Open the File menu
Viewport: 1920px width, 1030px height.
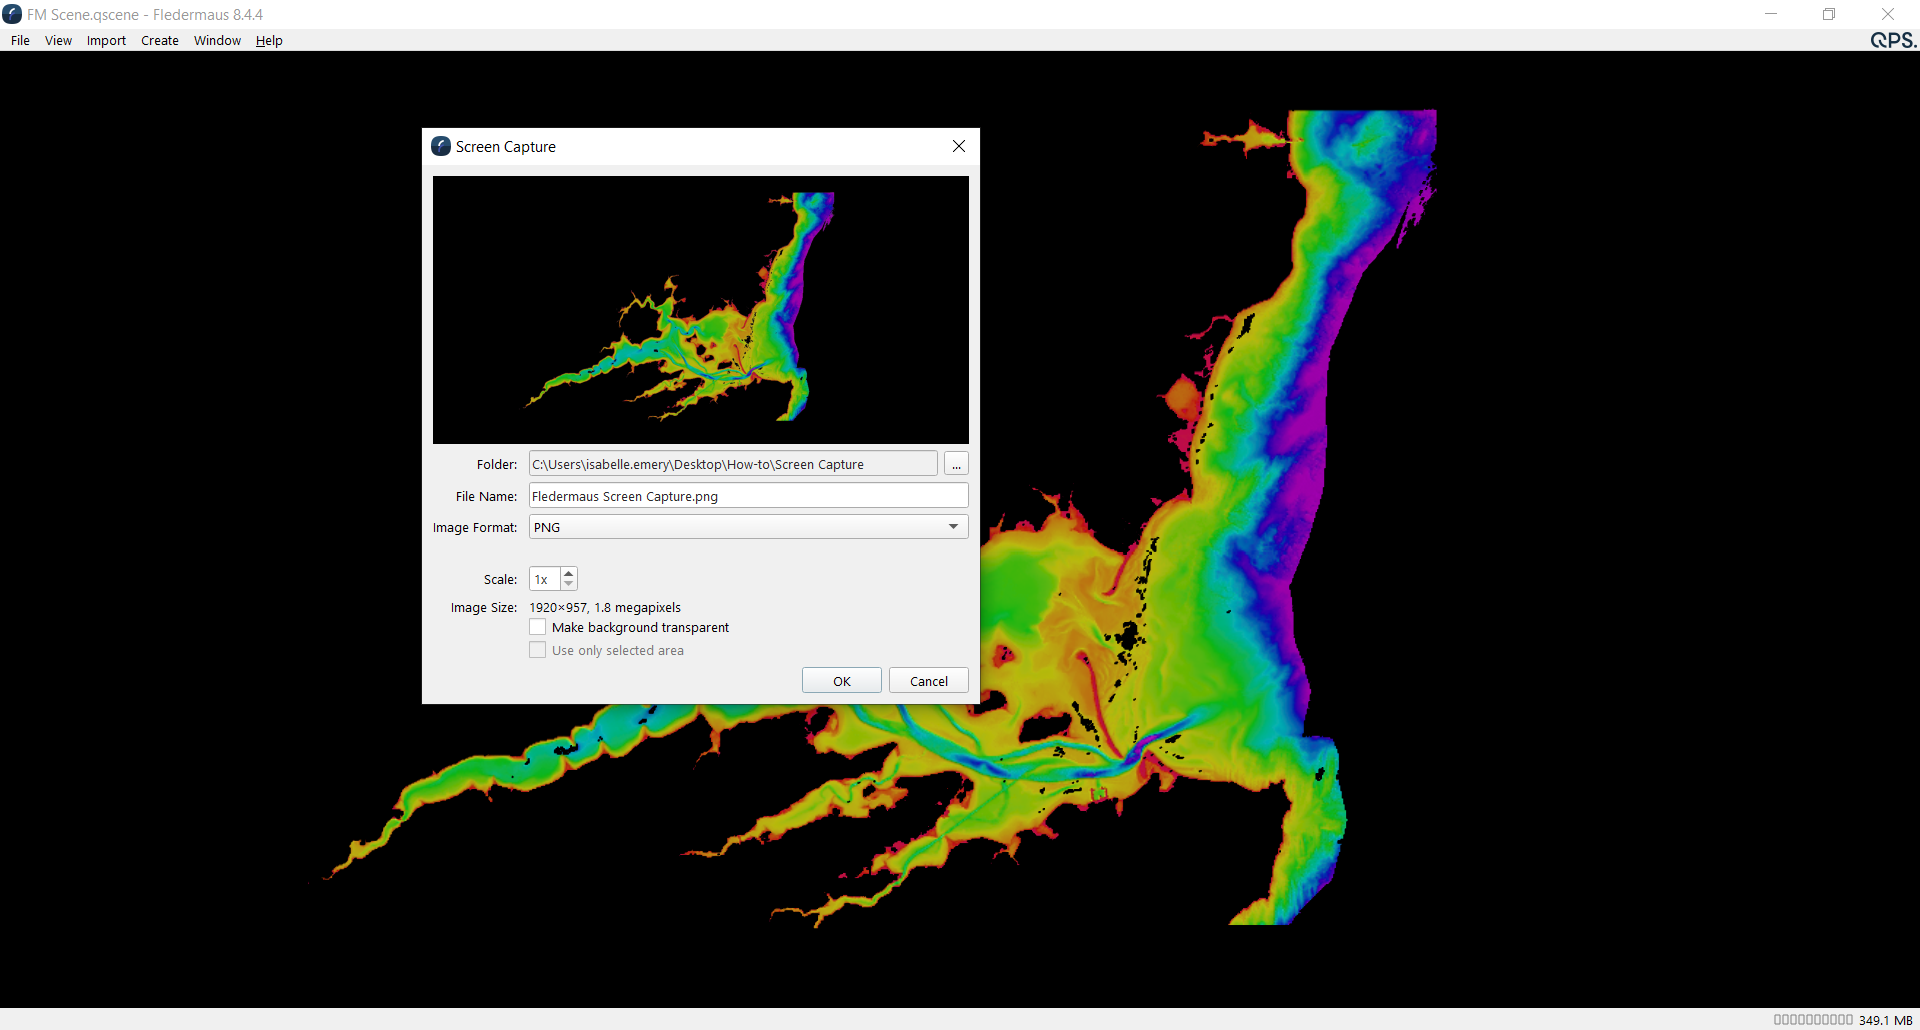(20, 41)
